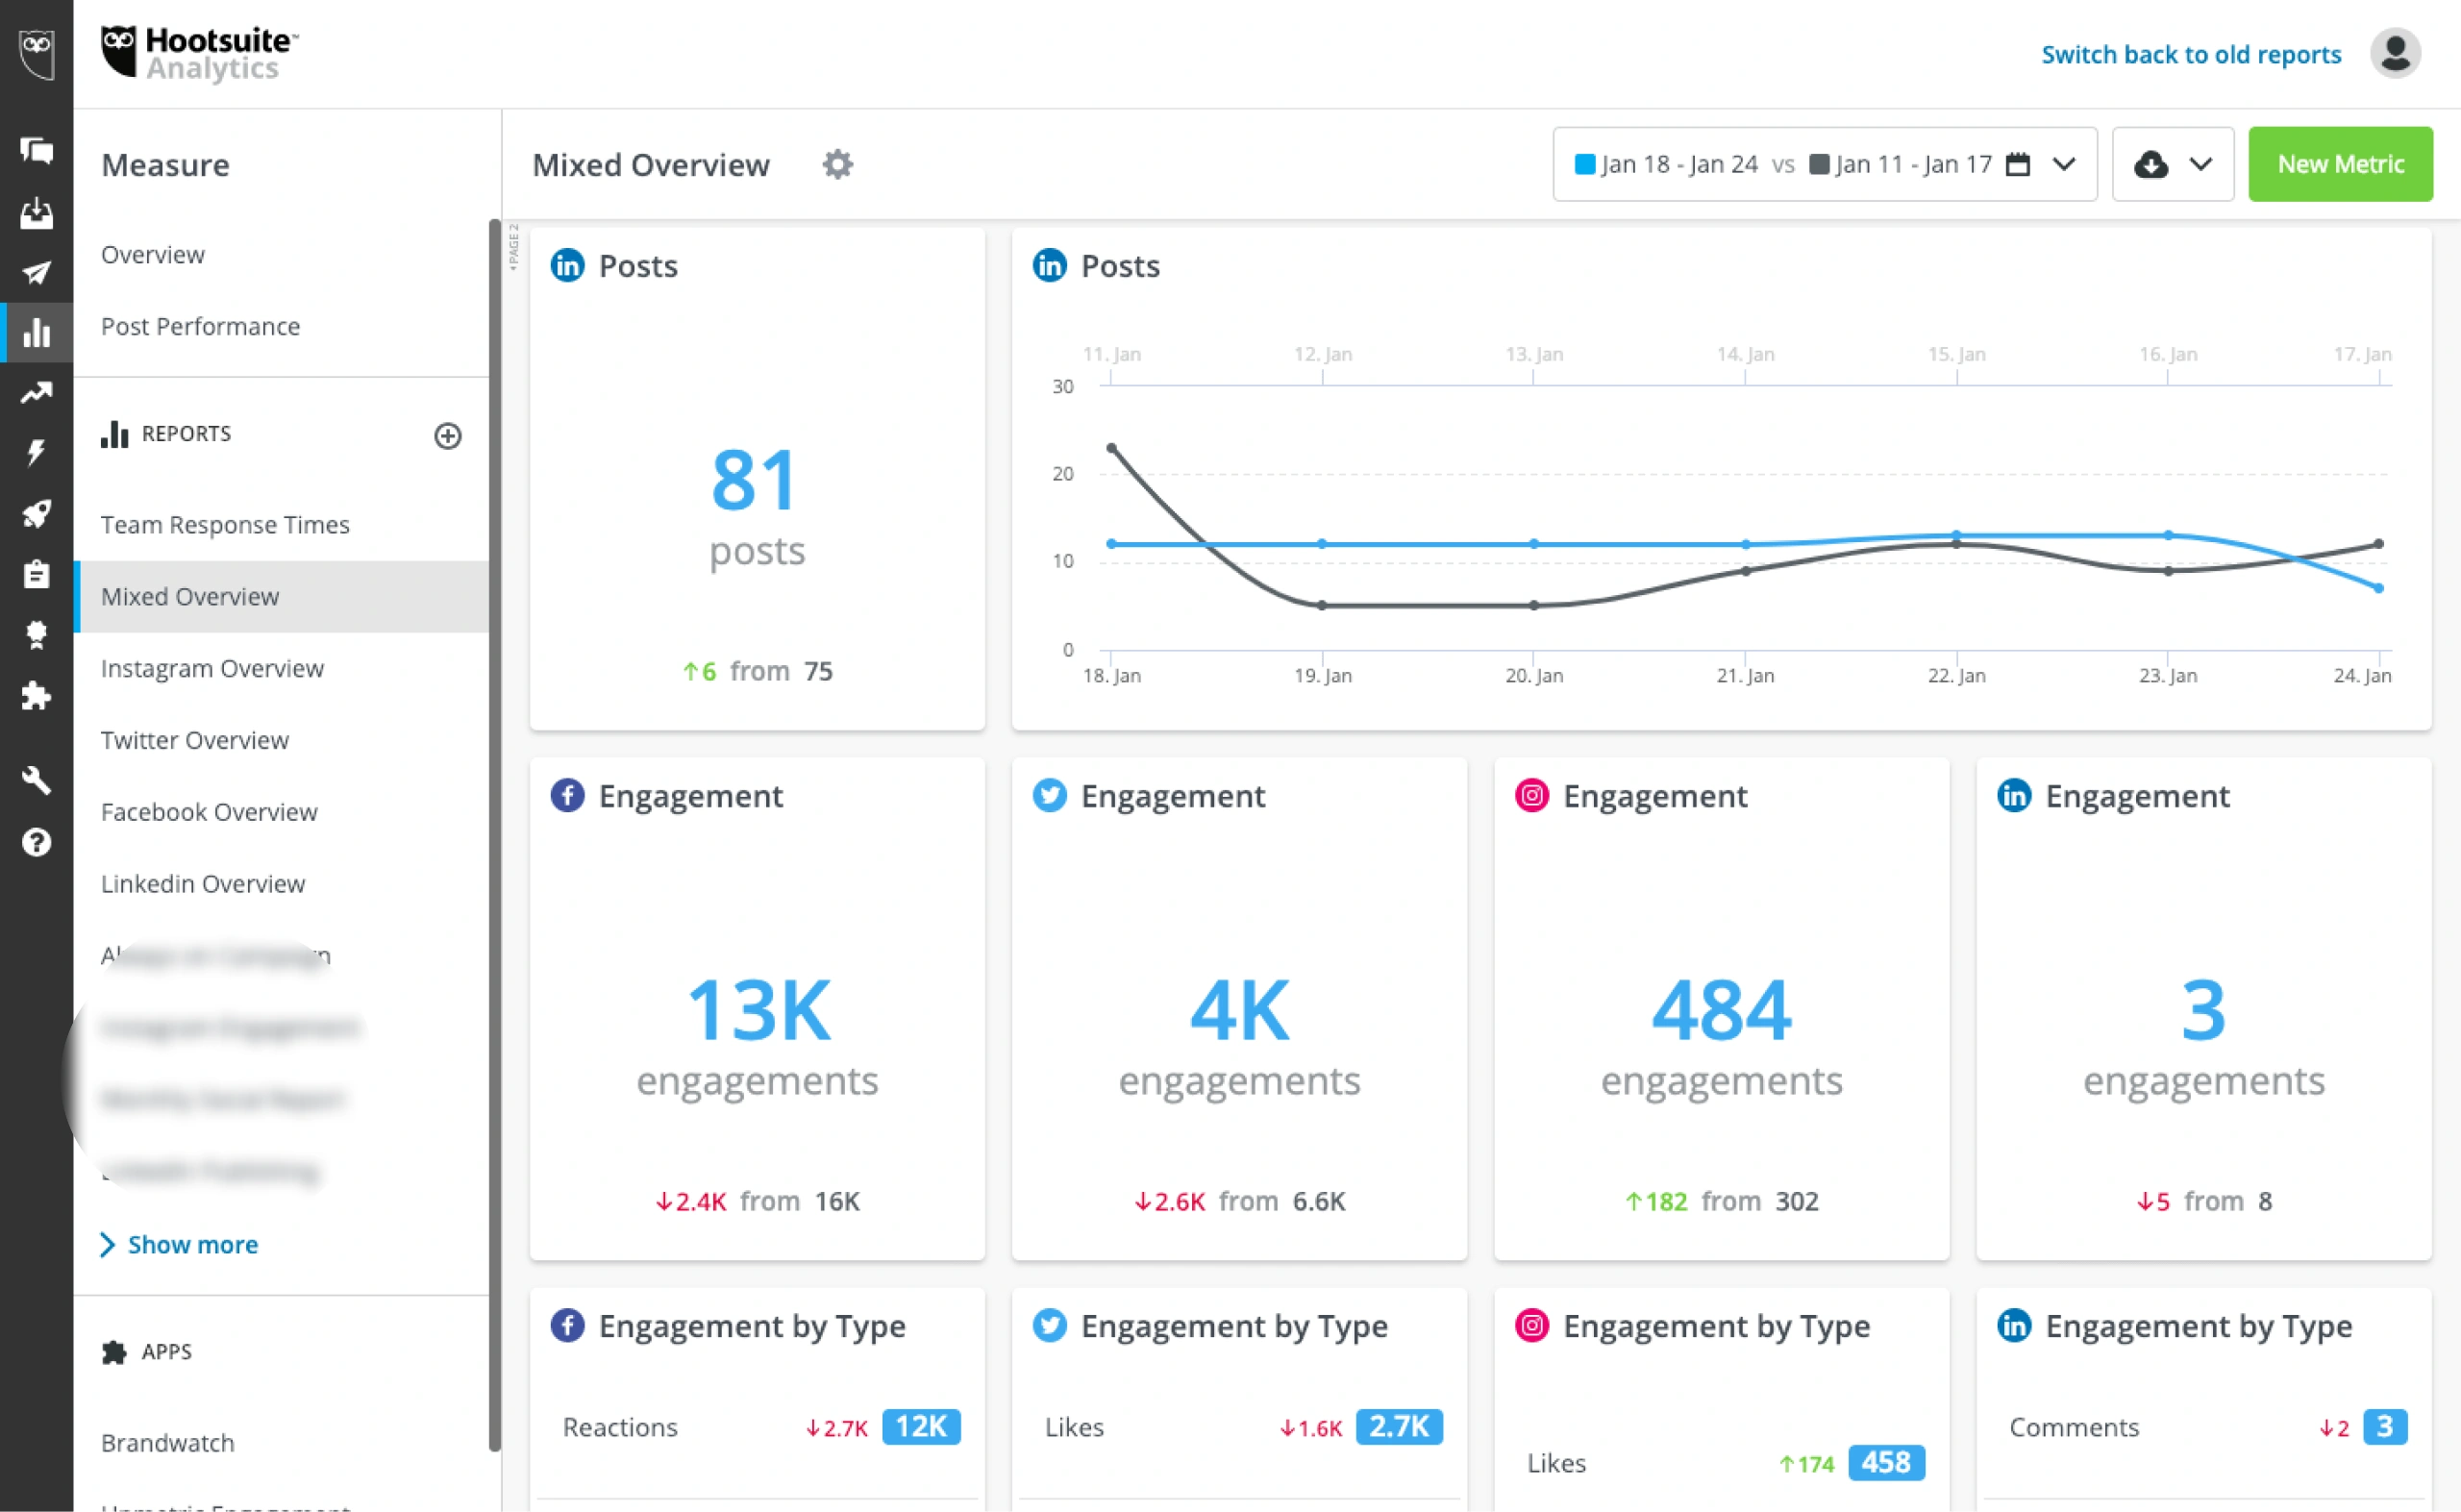Click the trending arrow icon
This screenshot has width=2461, height=1512.
36,392
